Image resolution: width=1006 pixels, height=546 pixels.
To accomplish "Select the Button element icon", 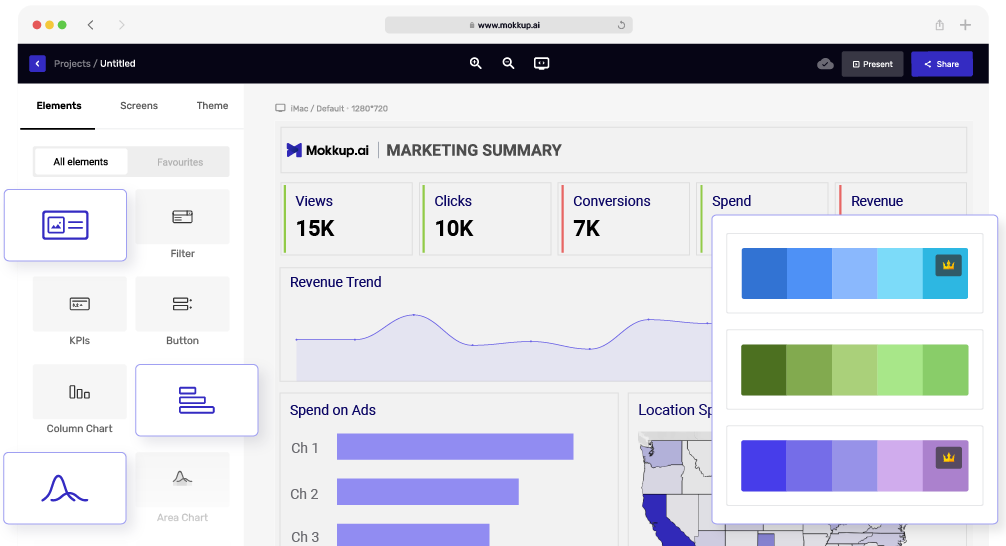I will pos(182,304).
